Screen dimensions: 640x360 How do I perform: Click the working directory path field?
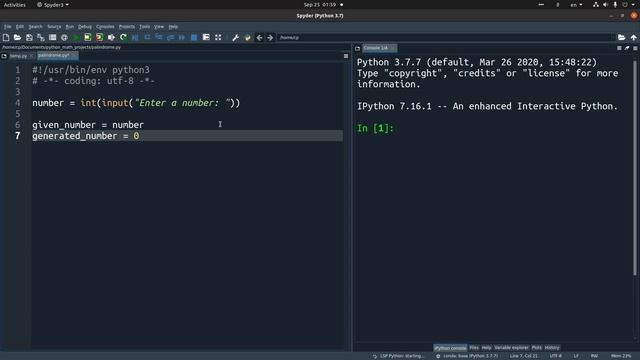point(446,38)
